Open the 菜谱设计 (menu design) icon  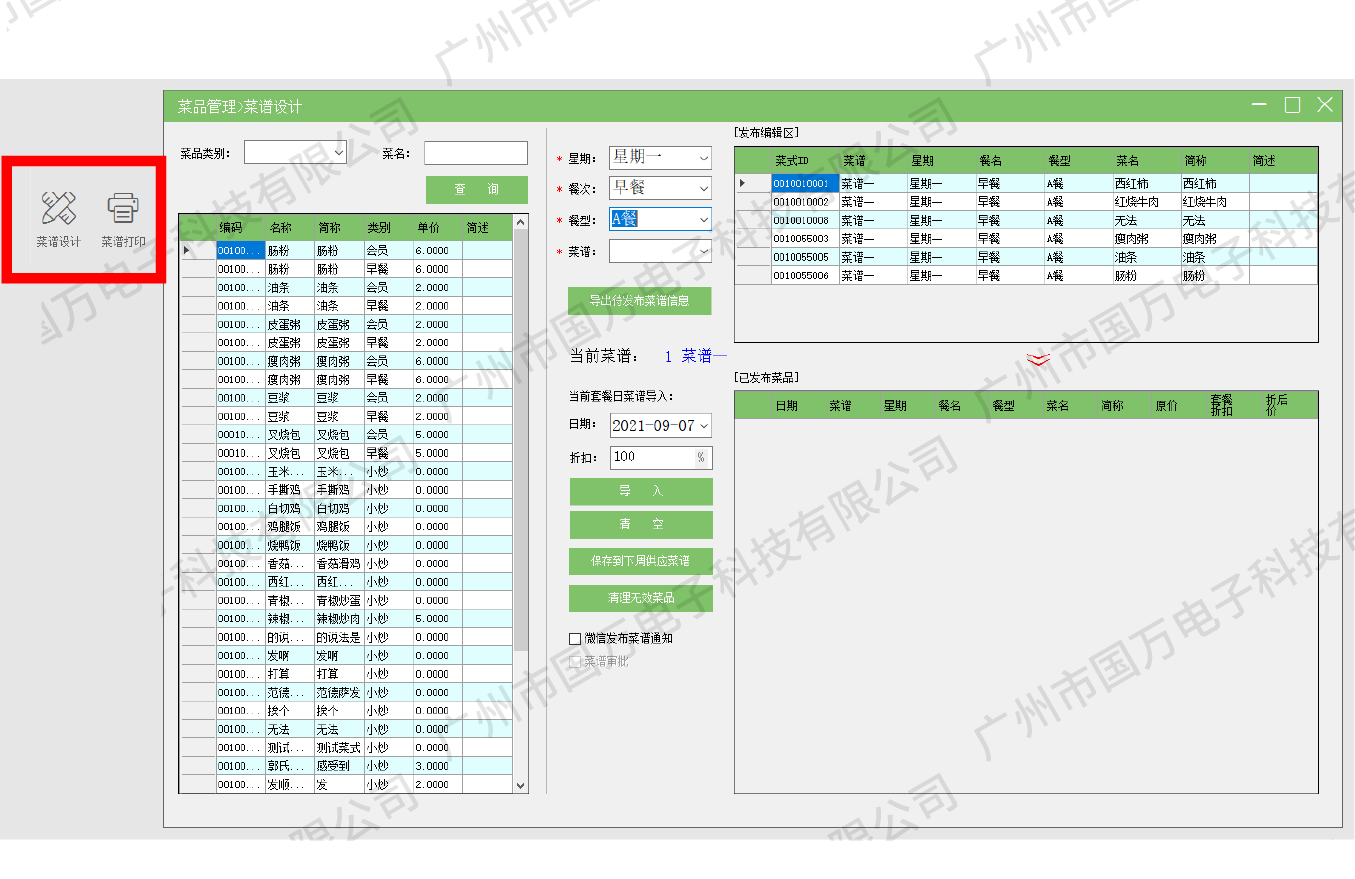[58, 217]
